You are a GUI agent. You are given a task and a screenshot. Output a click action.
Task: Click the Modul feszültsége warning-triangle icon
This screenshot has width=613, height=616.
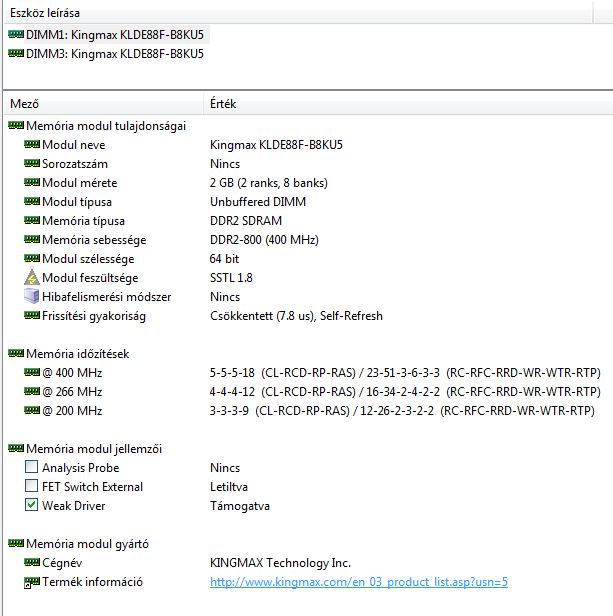click(x=32, y=277)
